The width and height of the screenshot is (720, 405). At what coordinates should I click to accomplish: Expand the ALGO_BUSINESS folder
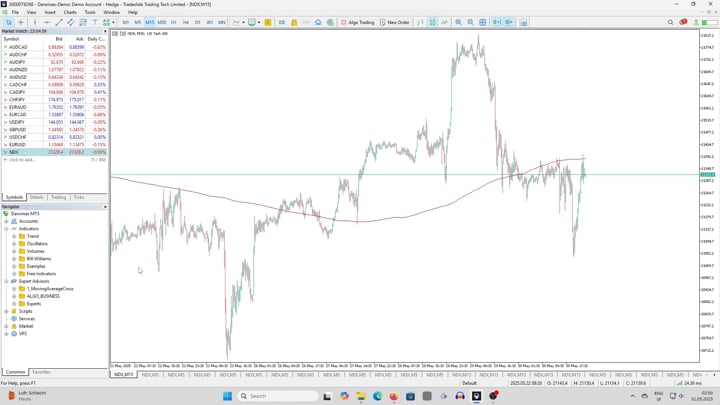pyautogui.click(x=14, y=296)
